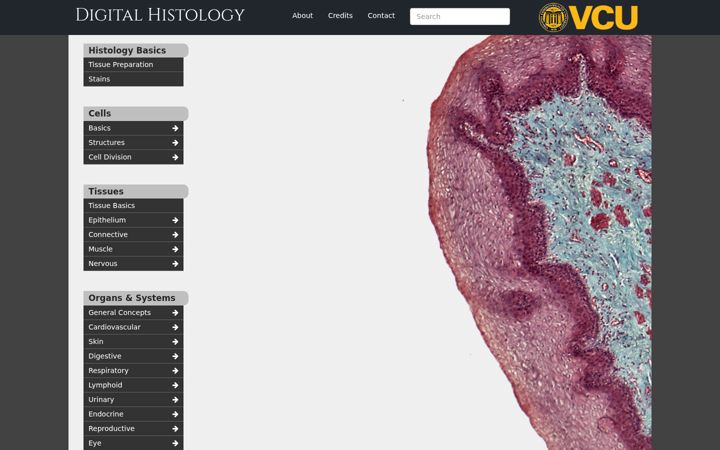Open the Cell Division menu item

click(133, 157)
